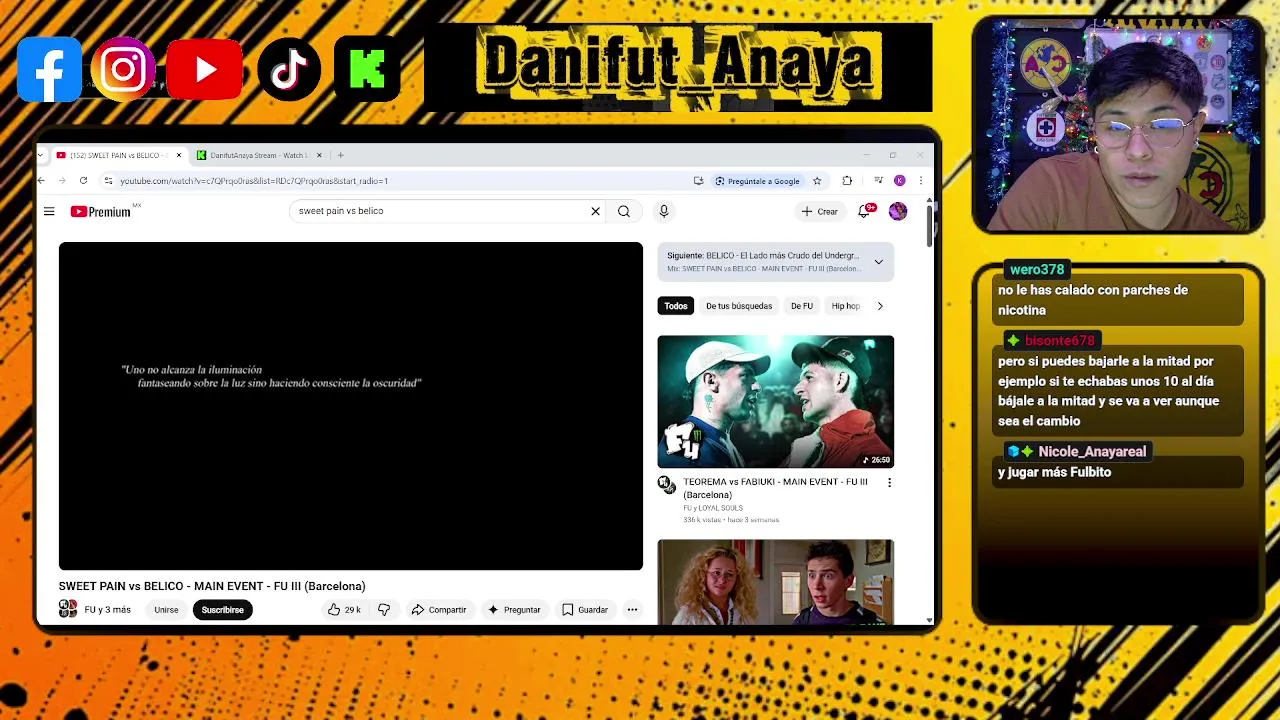
Task: View site information icon in the address bar
Action: pyautogui.click(x=108, y=181)
